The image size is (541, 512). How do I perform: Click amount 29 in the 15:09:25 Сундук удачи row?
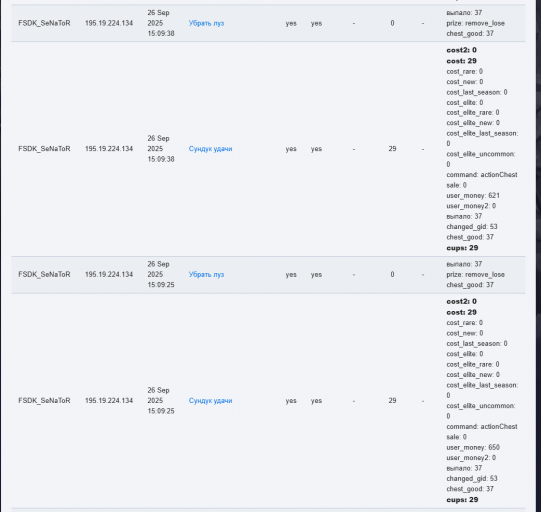click(x=392, y=401)
